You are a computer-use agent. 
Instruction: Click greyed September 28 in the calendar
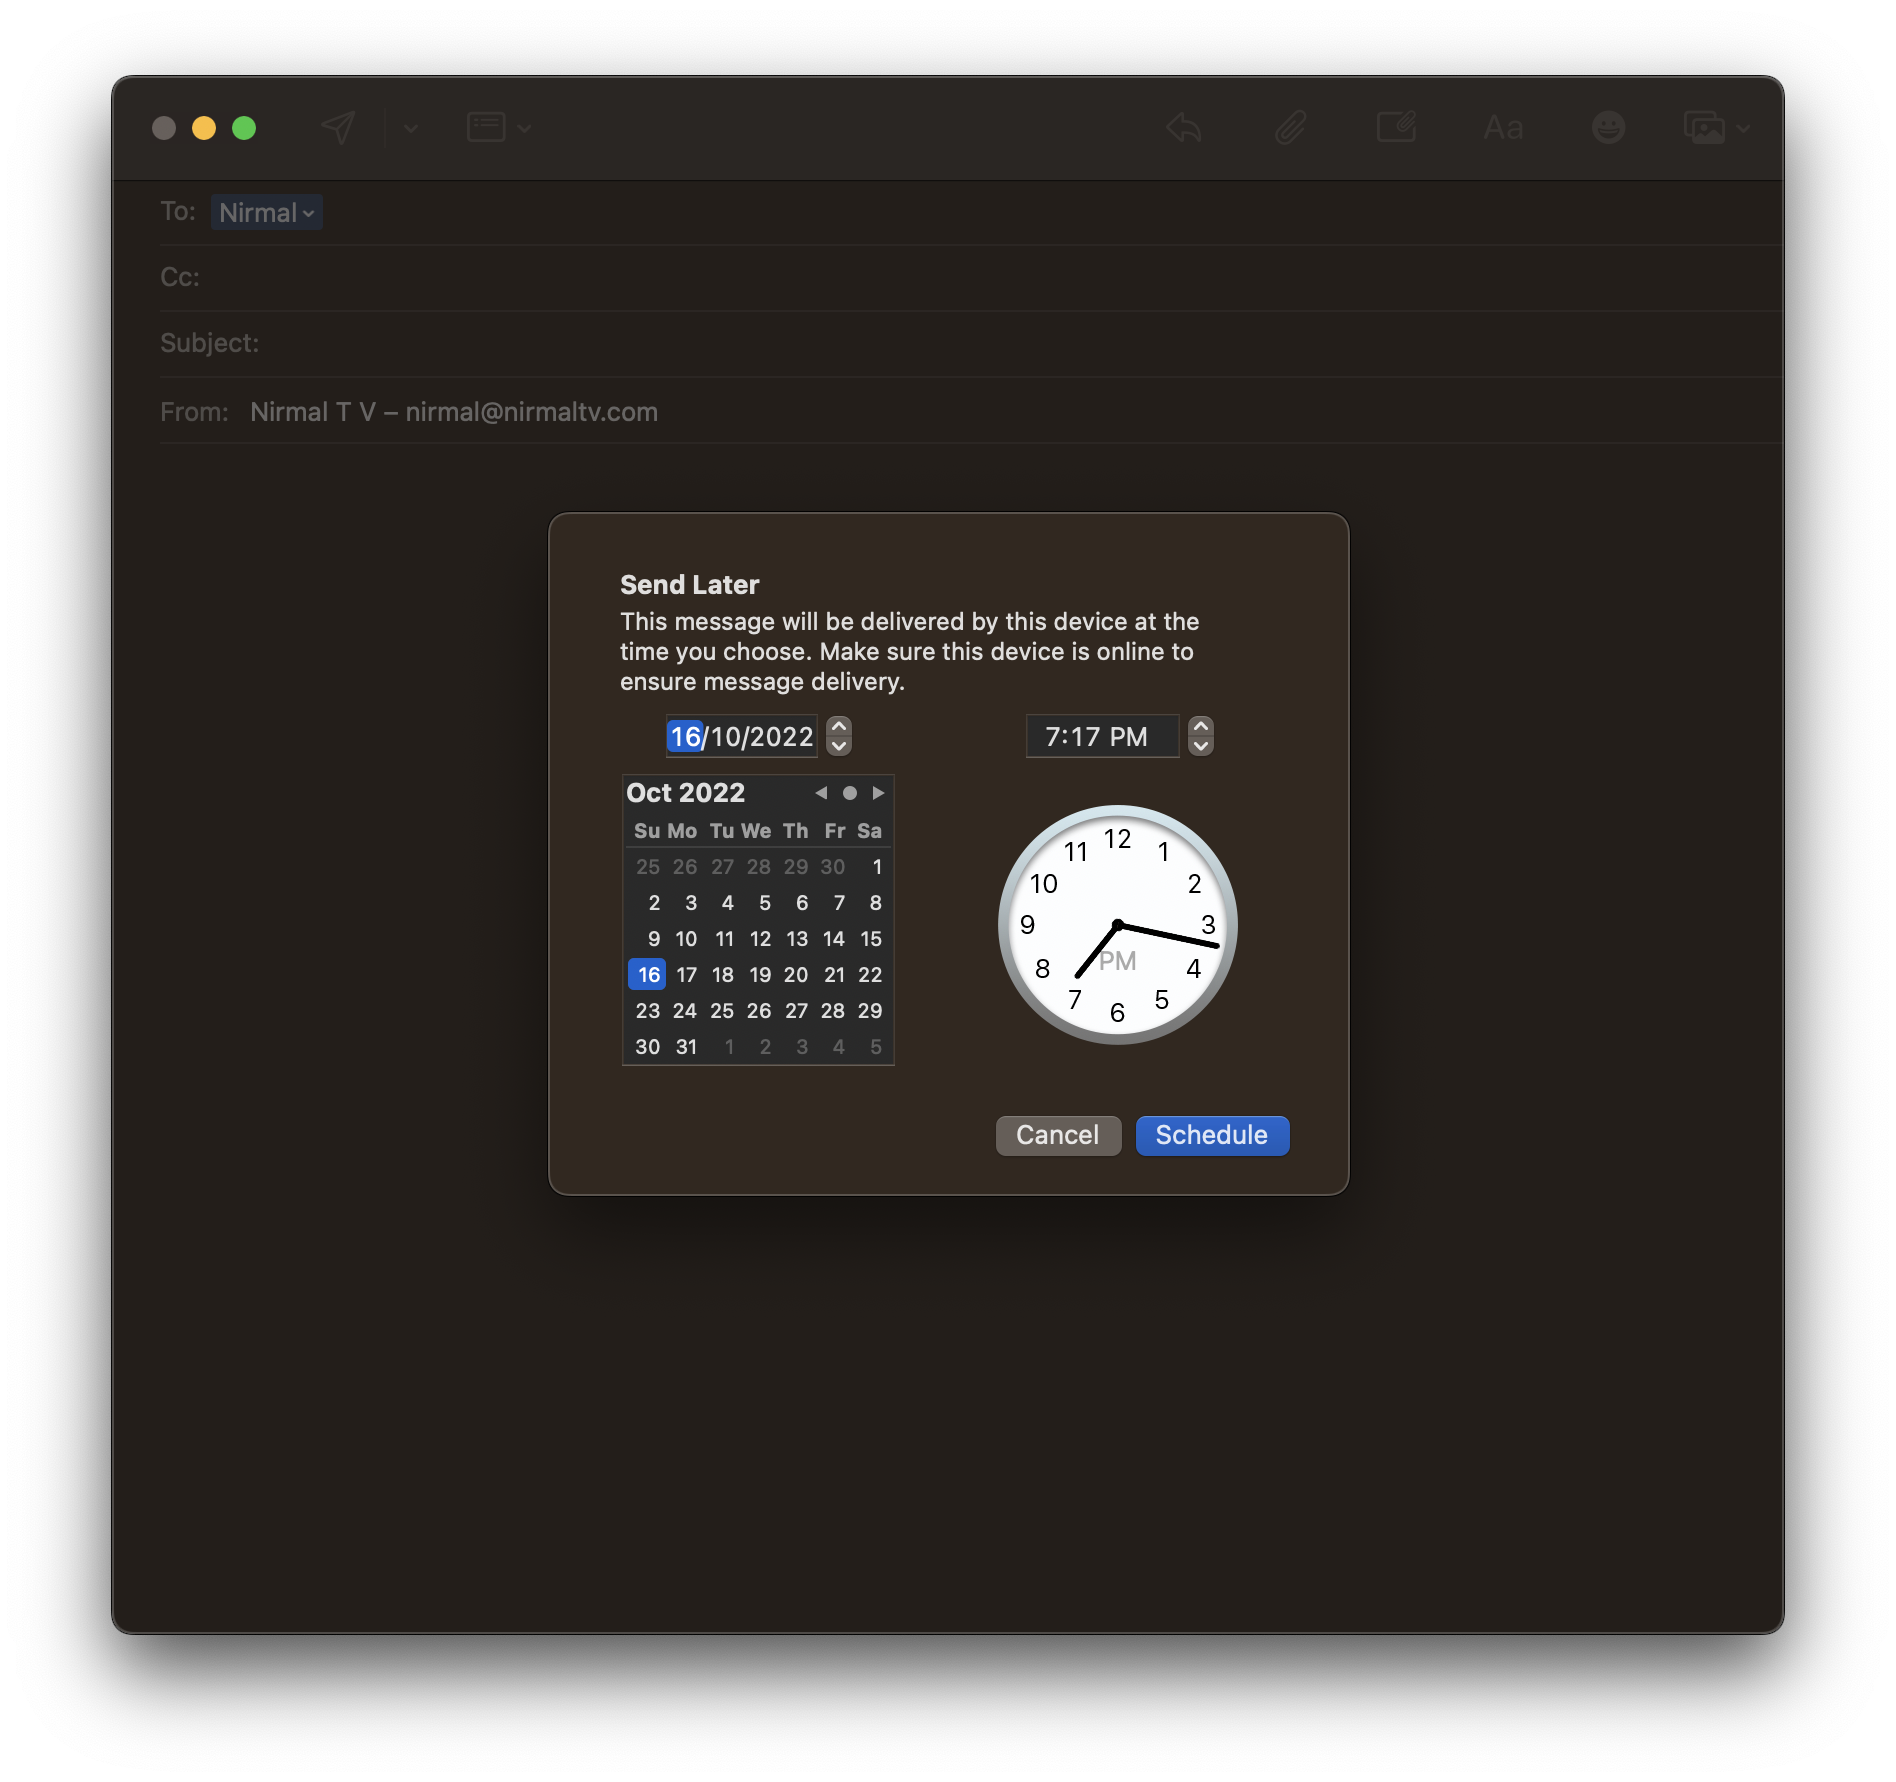click(759, 866)
